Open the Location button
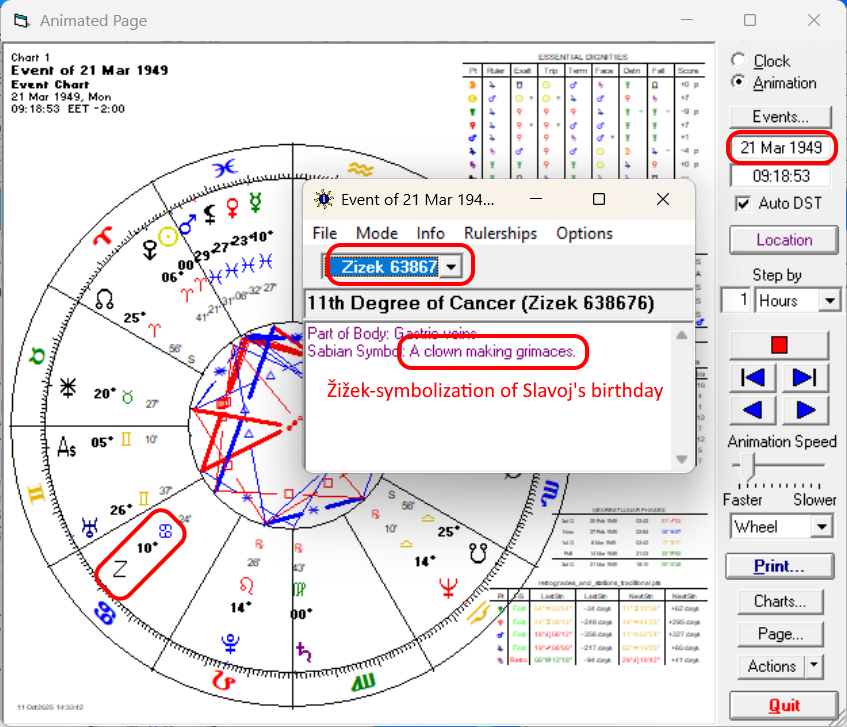847x727 pixels. pyautogui.click(x=784, y=240)
